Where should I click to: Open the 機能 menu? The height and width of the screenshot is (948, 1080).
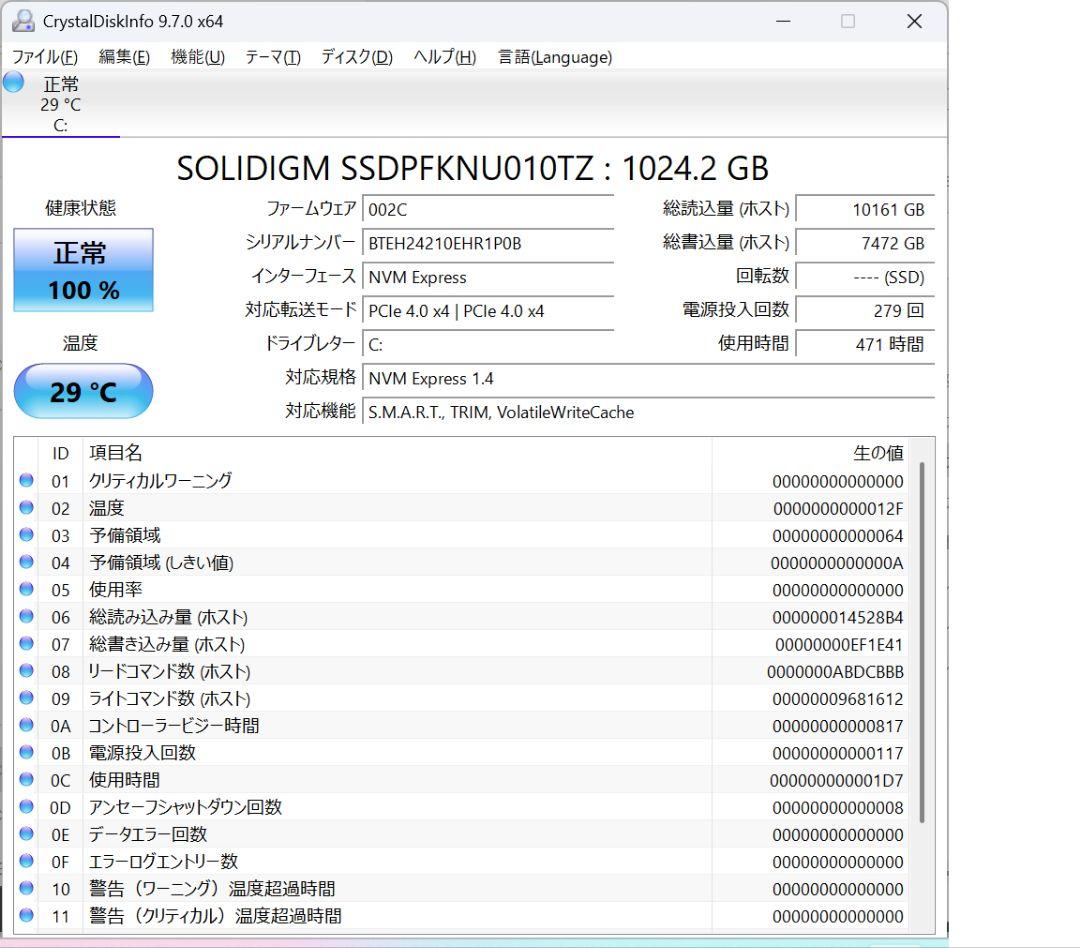click(196, 57)
